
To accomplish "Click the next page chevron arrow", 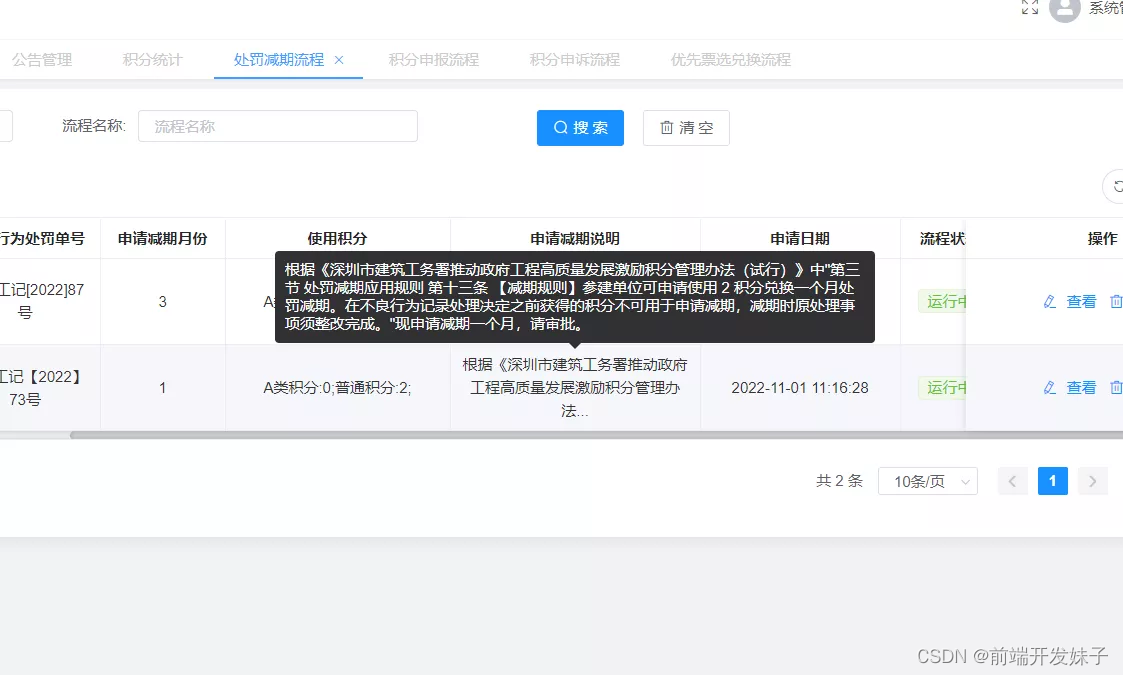I will coord(1092,481).
